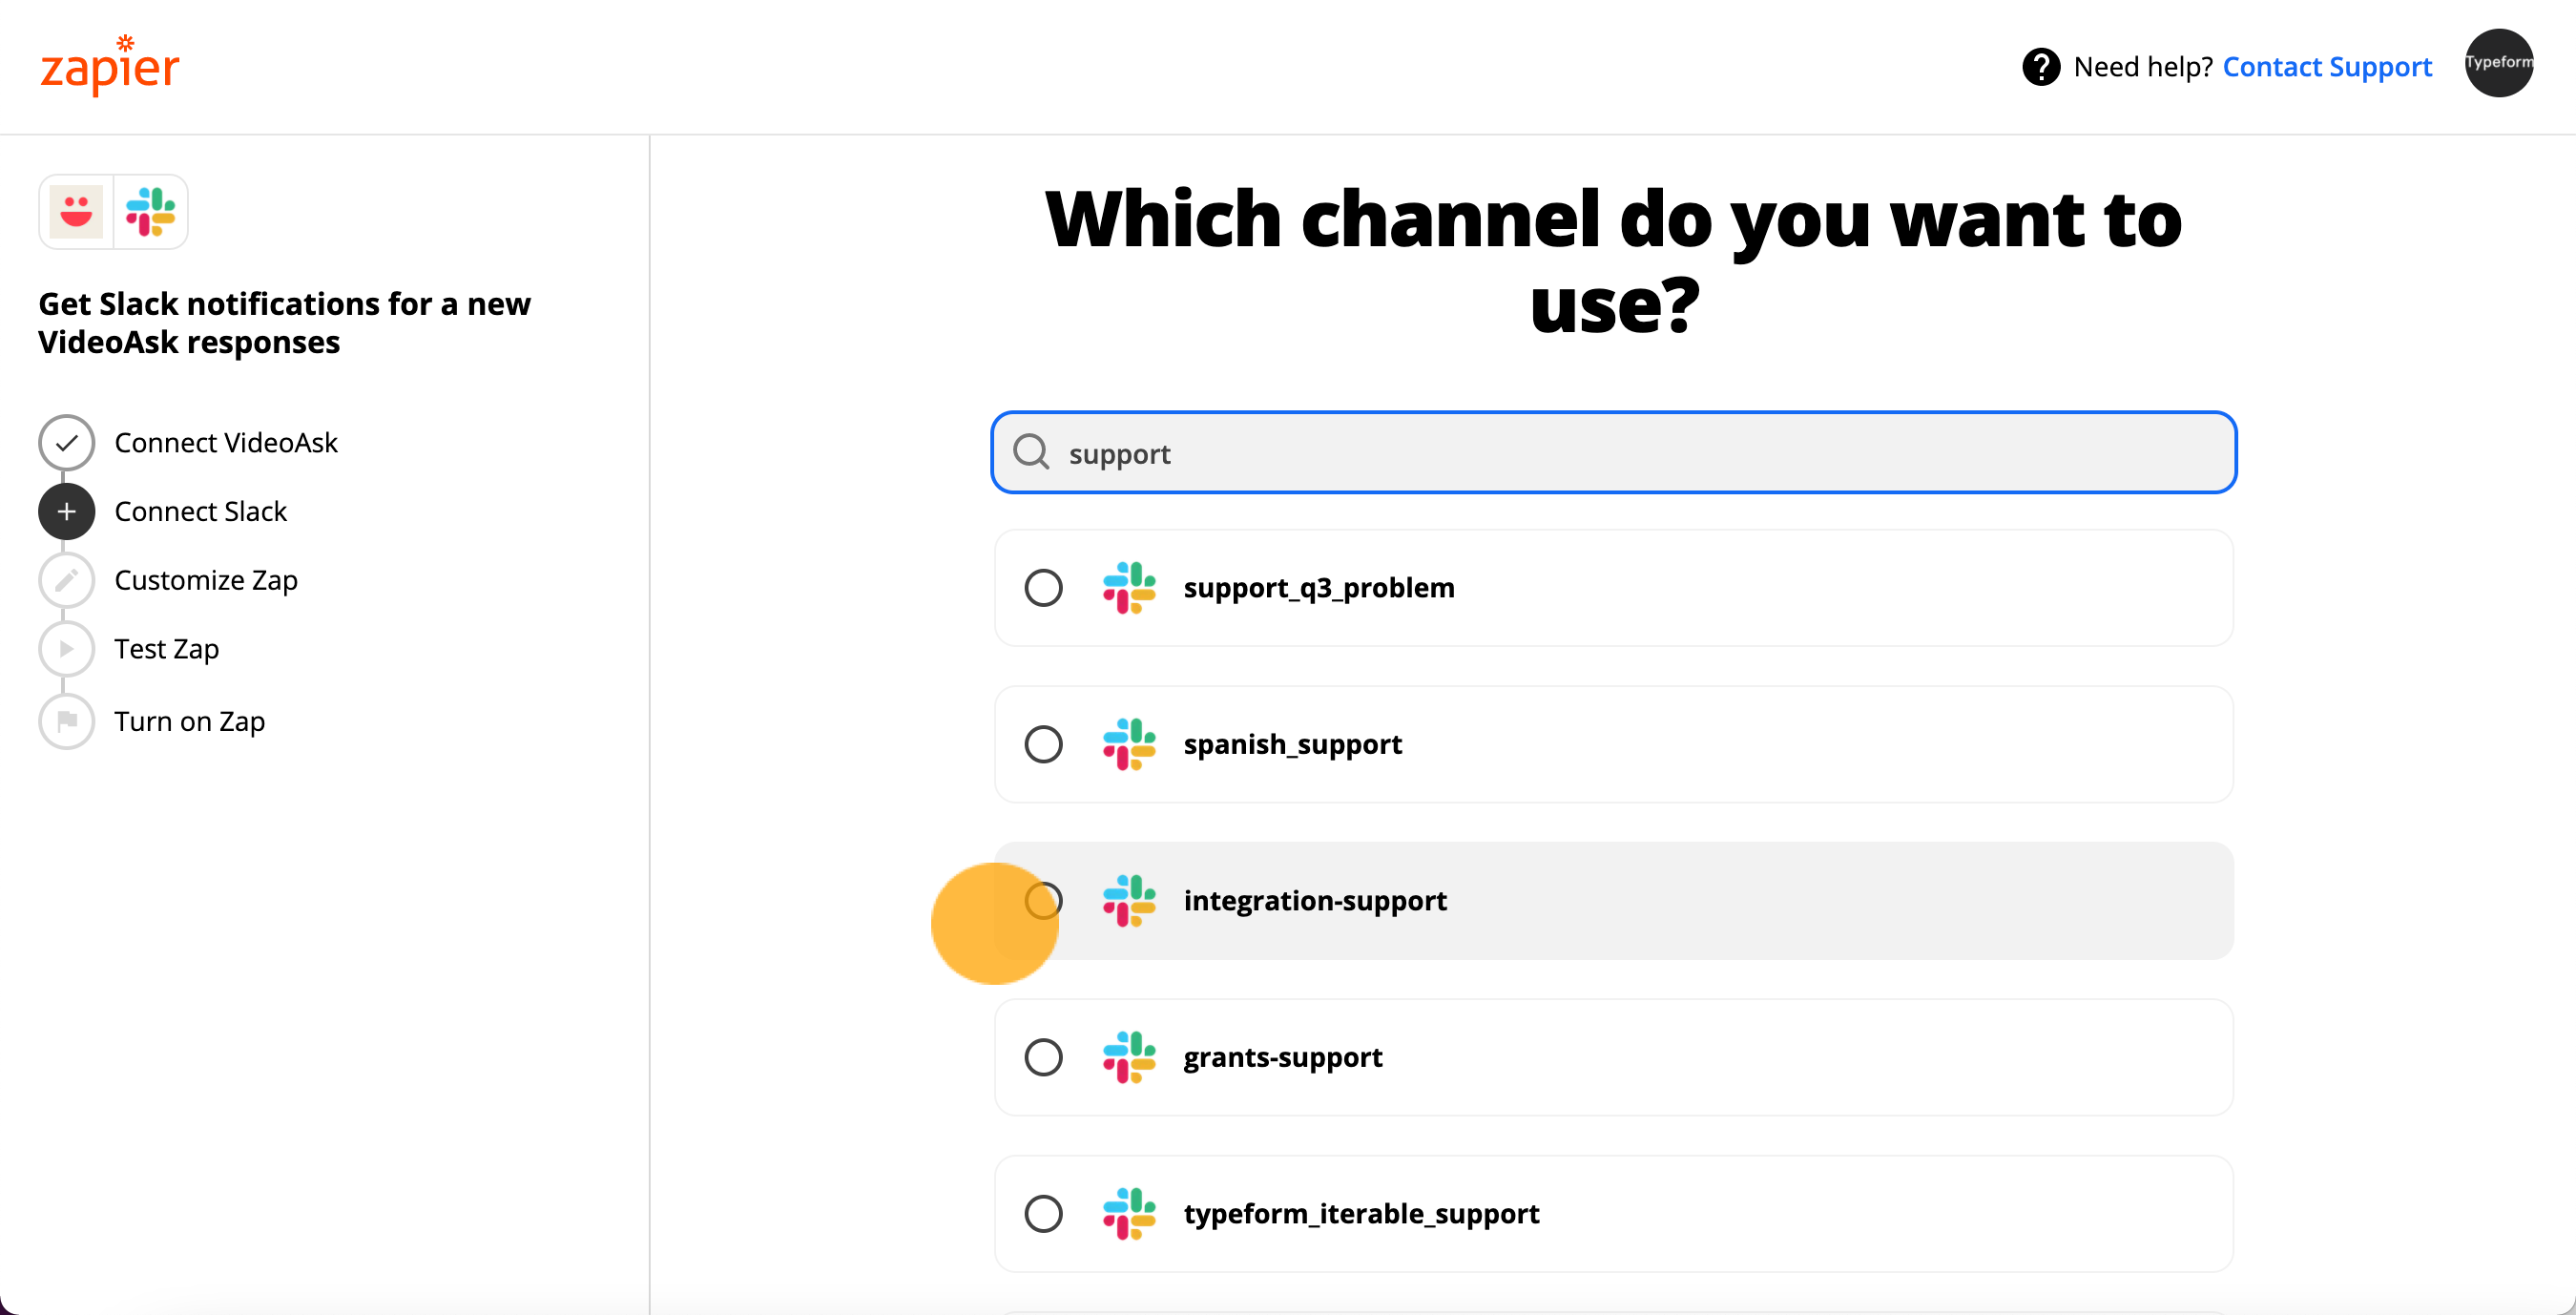The image size is (2576, 1315).
Task: Select the typeform_iterable_support radio button
Action: [1043, 1214]
